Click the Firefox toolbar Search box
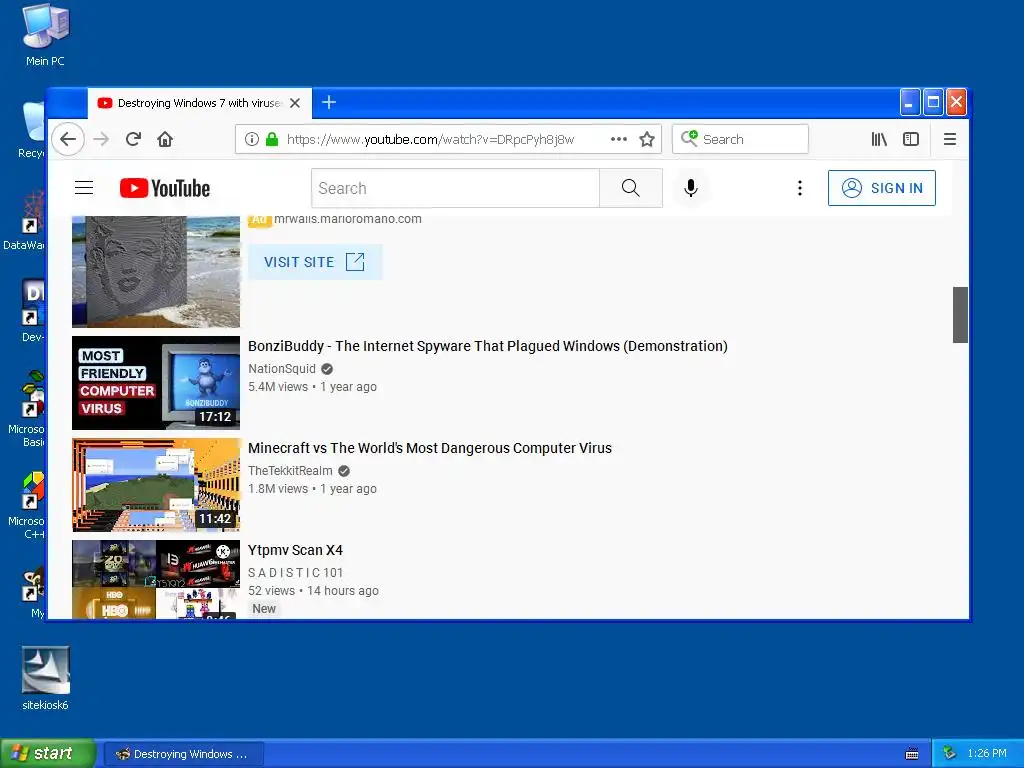This screenshot has height=768, width=1024. [x=741, y=139]
